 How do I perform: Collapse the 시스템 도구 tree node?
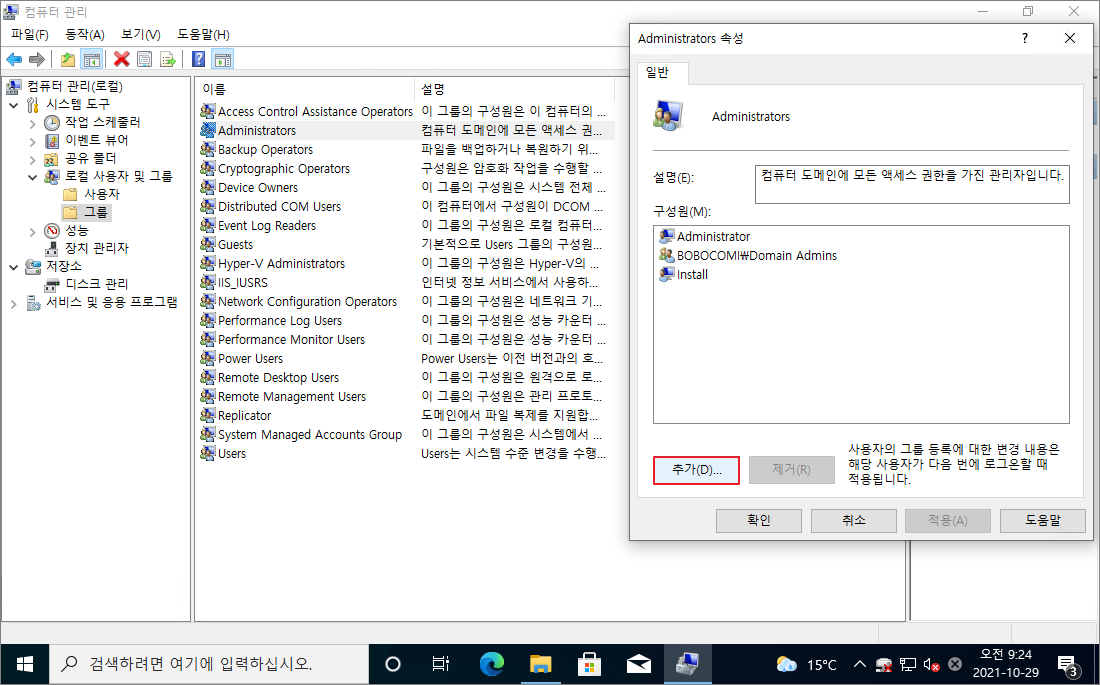coord(14,105)
